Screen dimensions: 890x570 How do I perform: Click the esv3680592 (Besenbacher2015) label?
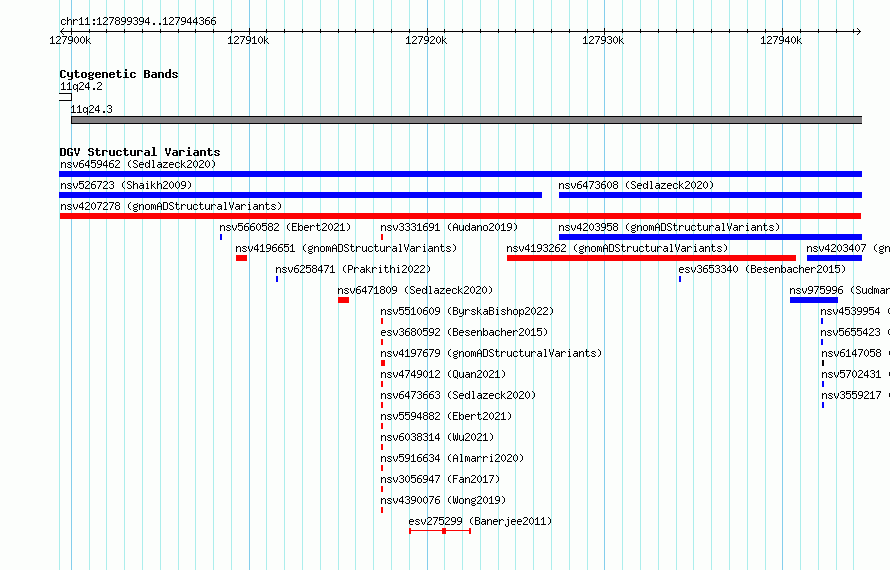click(464, 332)
